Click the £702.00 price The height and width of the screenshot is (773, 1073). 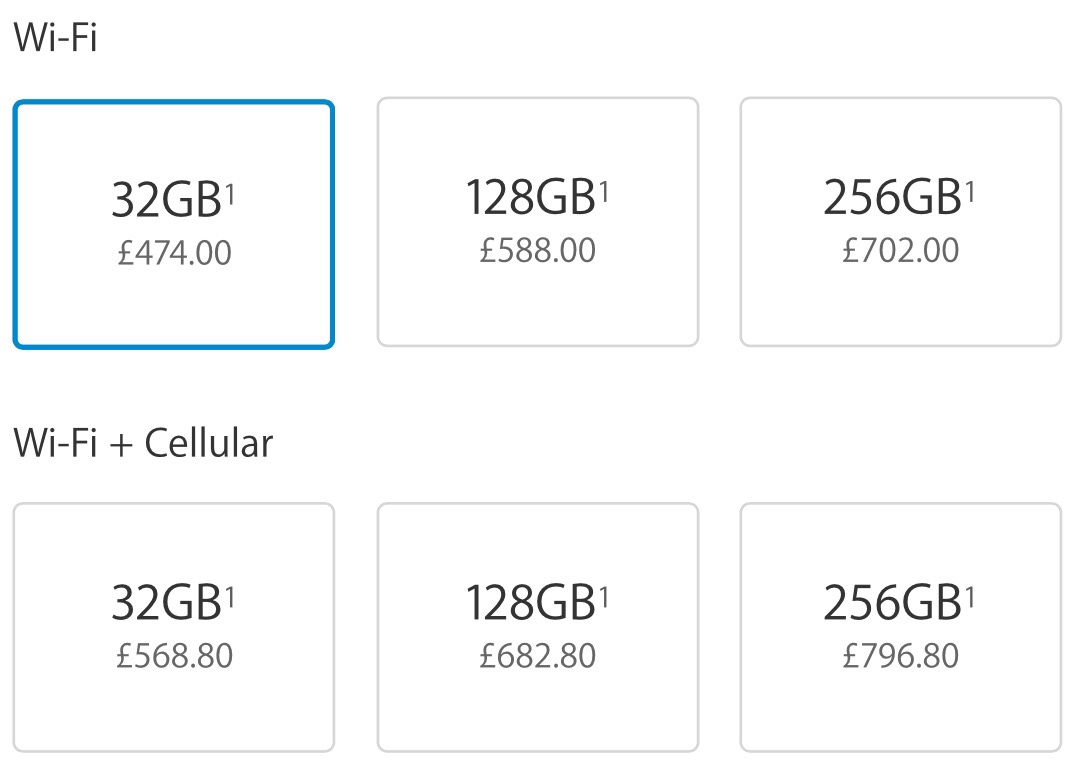900,249
